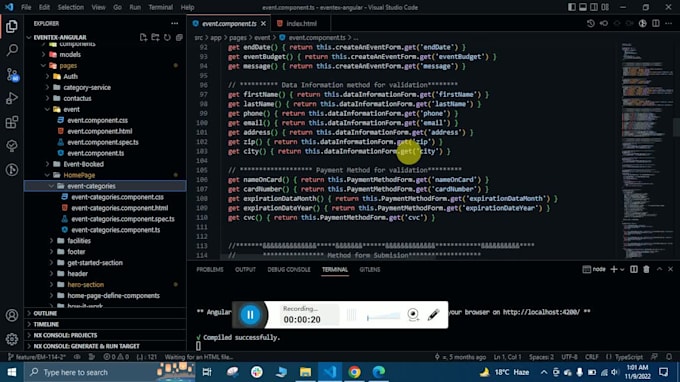This screenshot has width=680, height=382.
Task: Split the editor to the right
Action: (x=656, y=23)
